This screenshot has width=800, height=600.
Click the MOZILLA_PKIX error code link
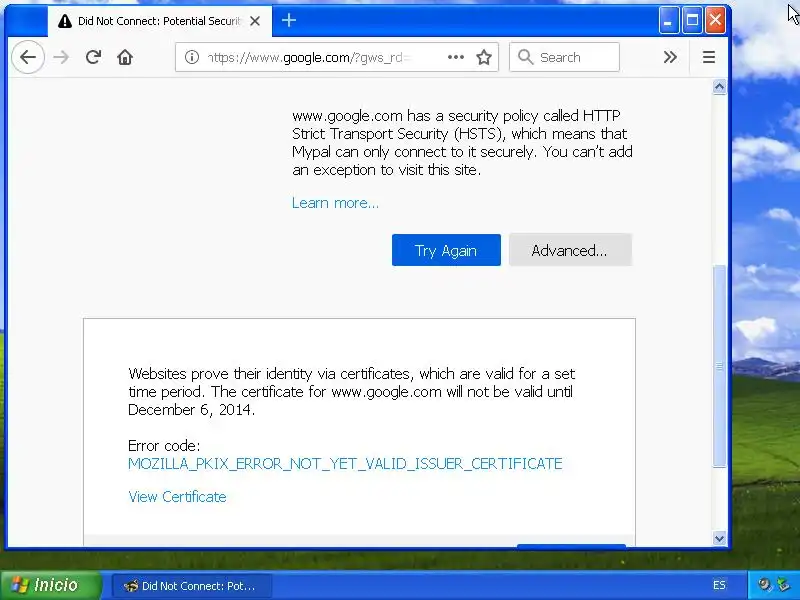click(345, 464)
